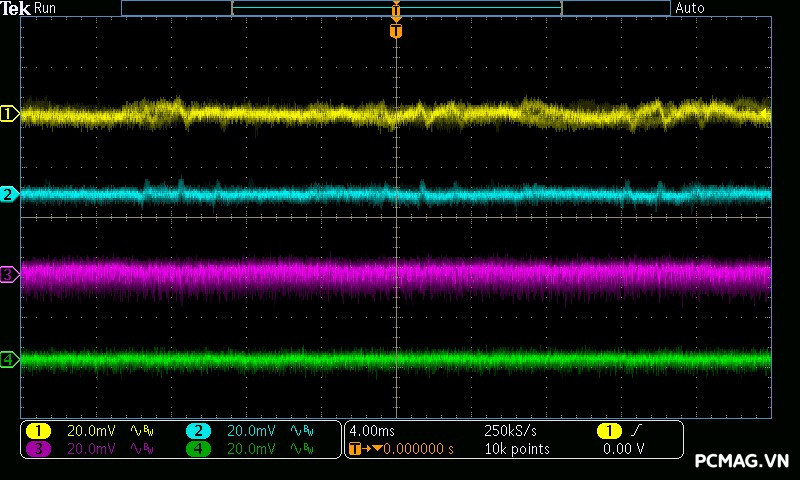
Task: Click the Tek logo in the corner
Action: click(x=15, y=8)
